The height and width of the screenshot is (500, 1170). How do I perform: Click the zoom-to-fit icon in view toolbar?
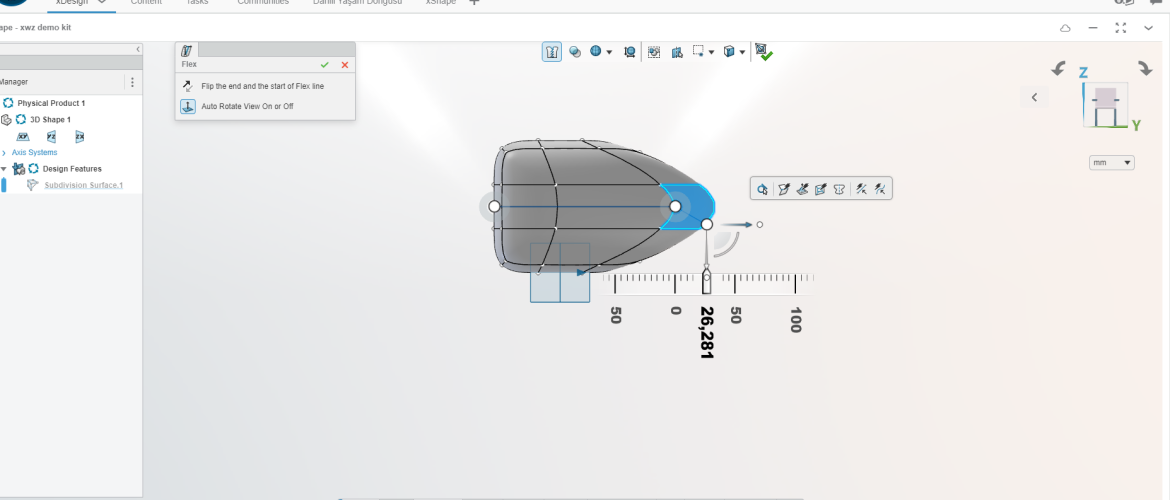coord(630,52)
